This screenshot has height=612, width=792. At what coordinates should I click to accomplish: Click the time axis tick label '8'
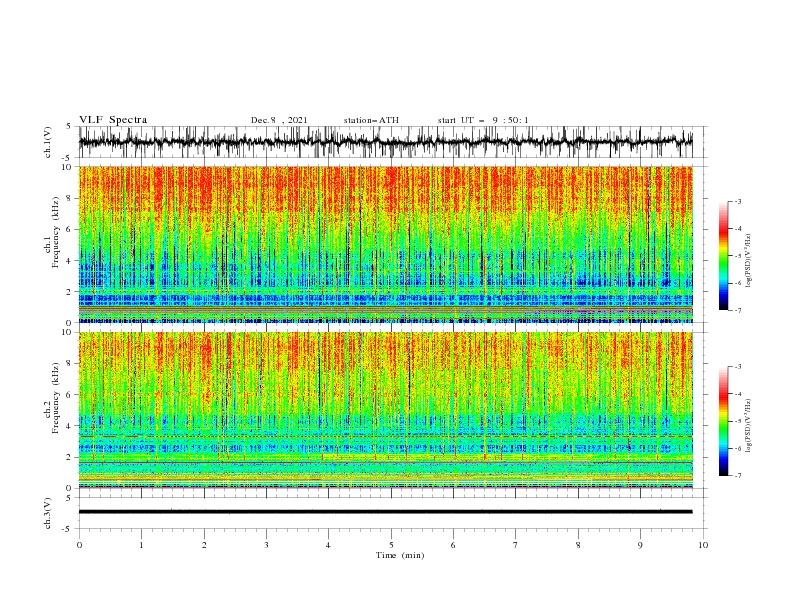click(x=578, y=545)
